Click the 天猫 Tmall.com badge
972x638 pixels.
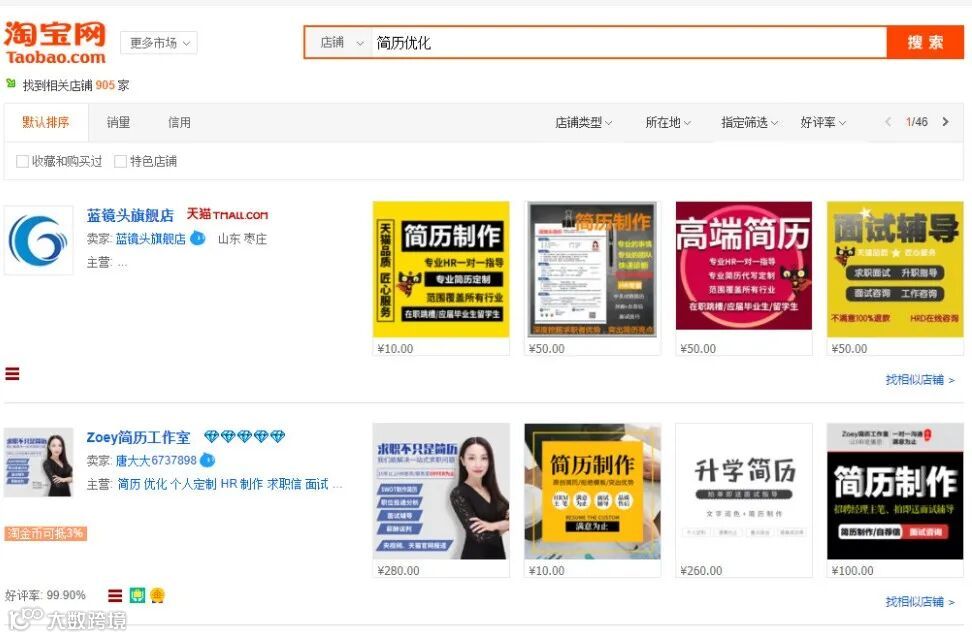(x=228, y=215)
